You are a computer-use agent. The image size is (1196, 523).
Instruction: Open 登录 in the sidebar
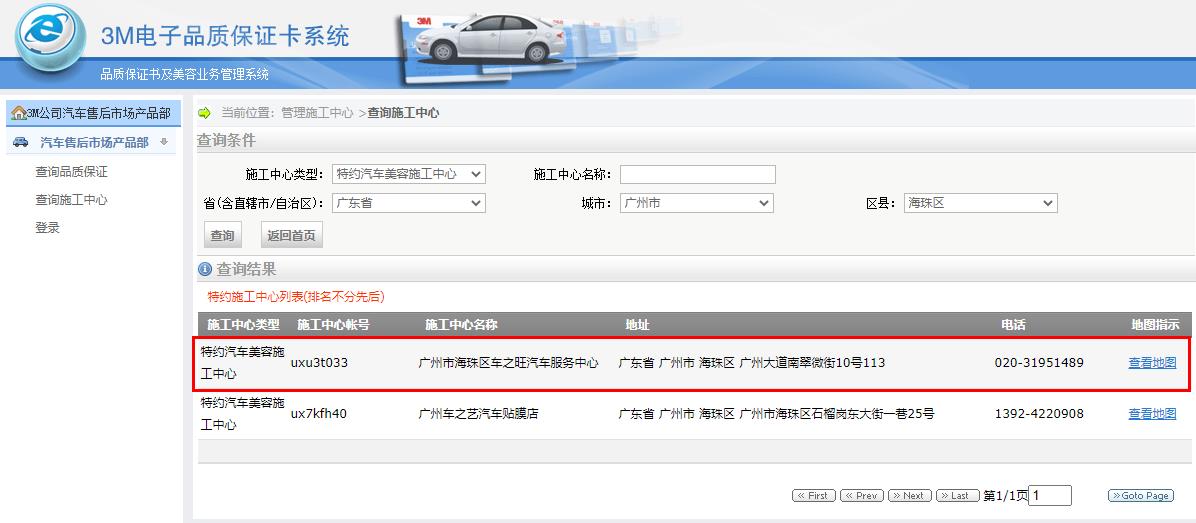coord(47,227)
